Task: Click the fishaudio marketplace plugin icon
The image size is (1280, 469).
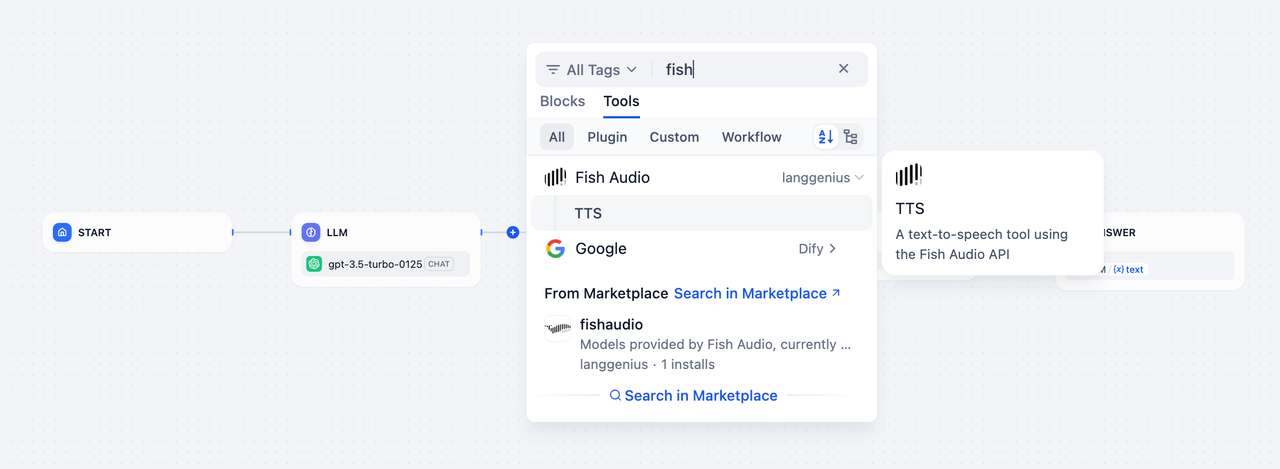Action: [557, 328]
